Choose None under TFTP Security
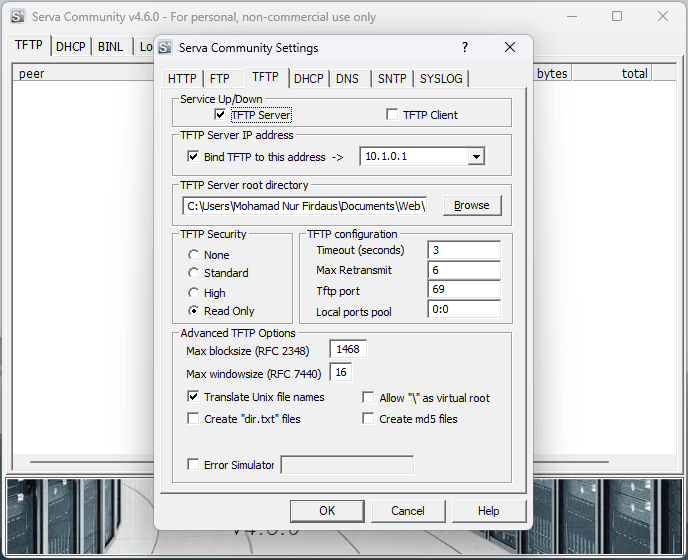 193,255
